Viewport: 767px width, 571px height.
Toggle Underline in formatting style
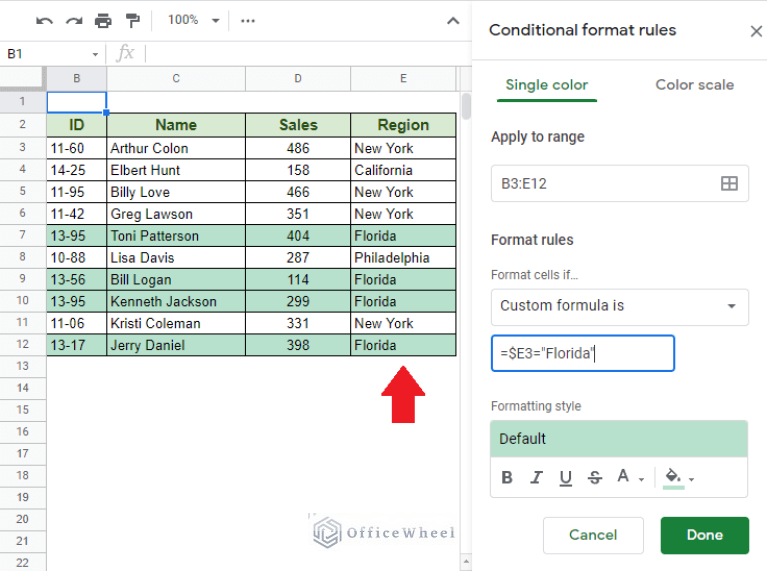[566, 478]
